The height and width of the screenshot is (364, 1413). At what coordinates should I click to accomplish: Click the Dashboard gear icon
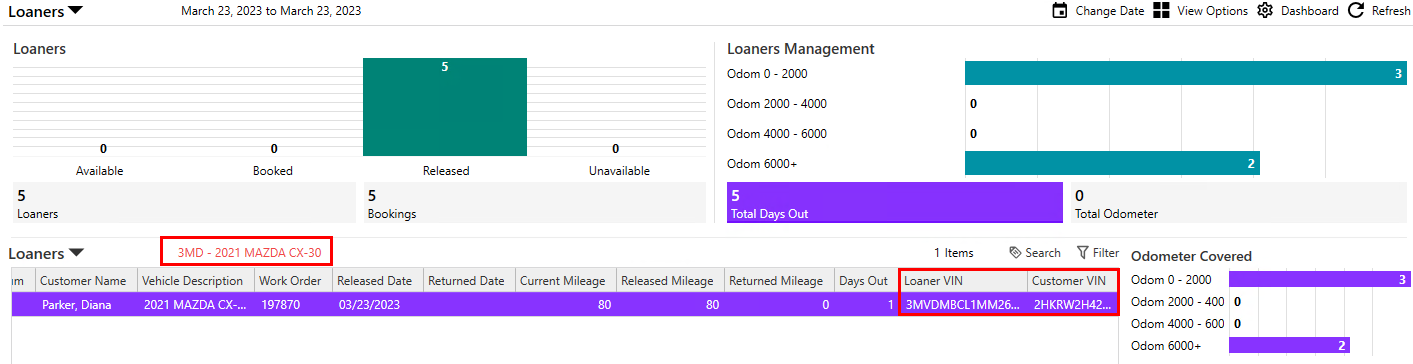[x=1265, y=11]
